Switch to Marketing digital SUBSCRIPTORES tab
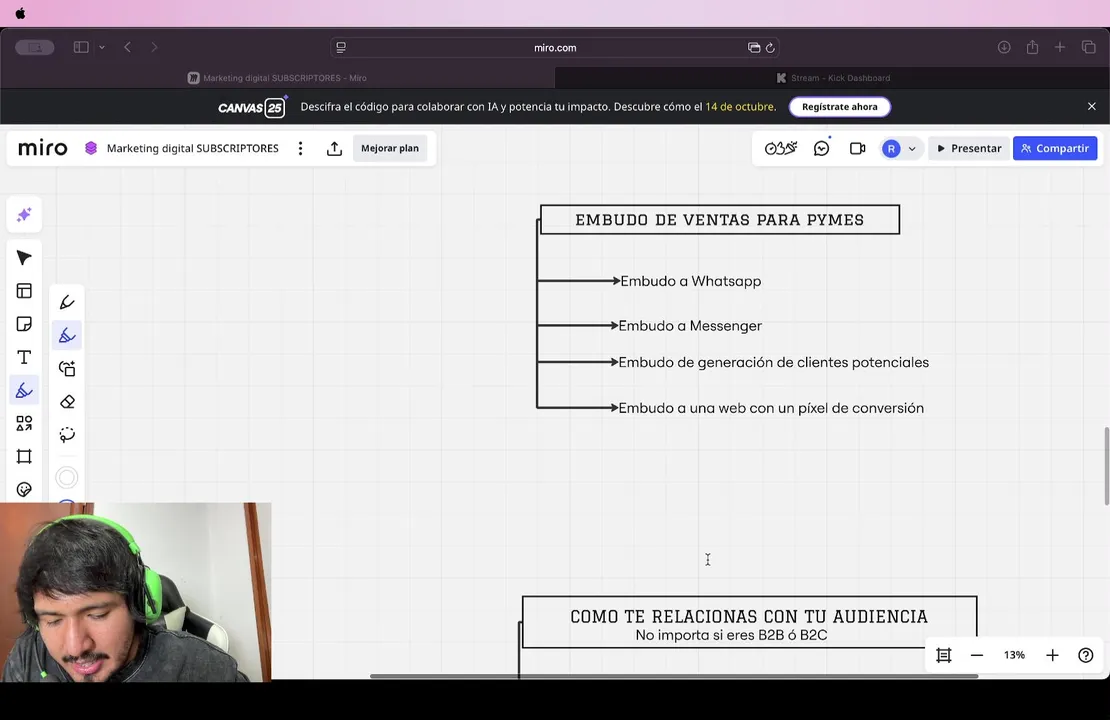1110x720 pixels. (278, 78)
